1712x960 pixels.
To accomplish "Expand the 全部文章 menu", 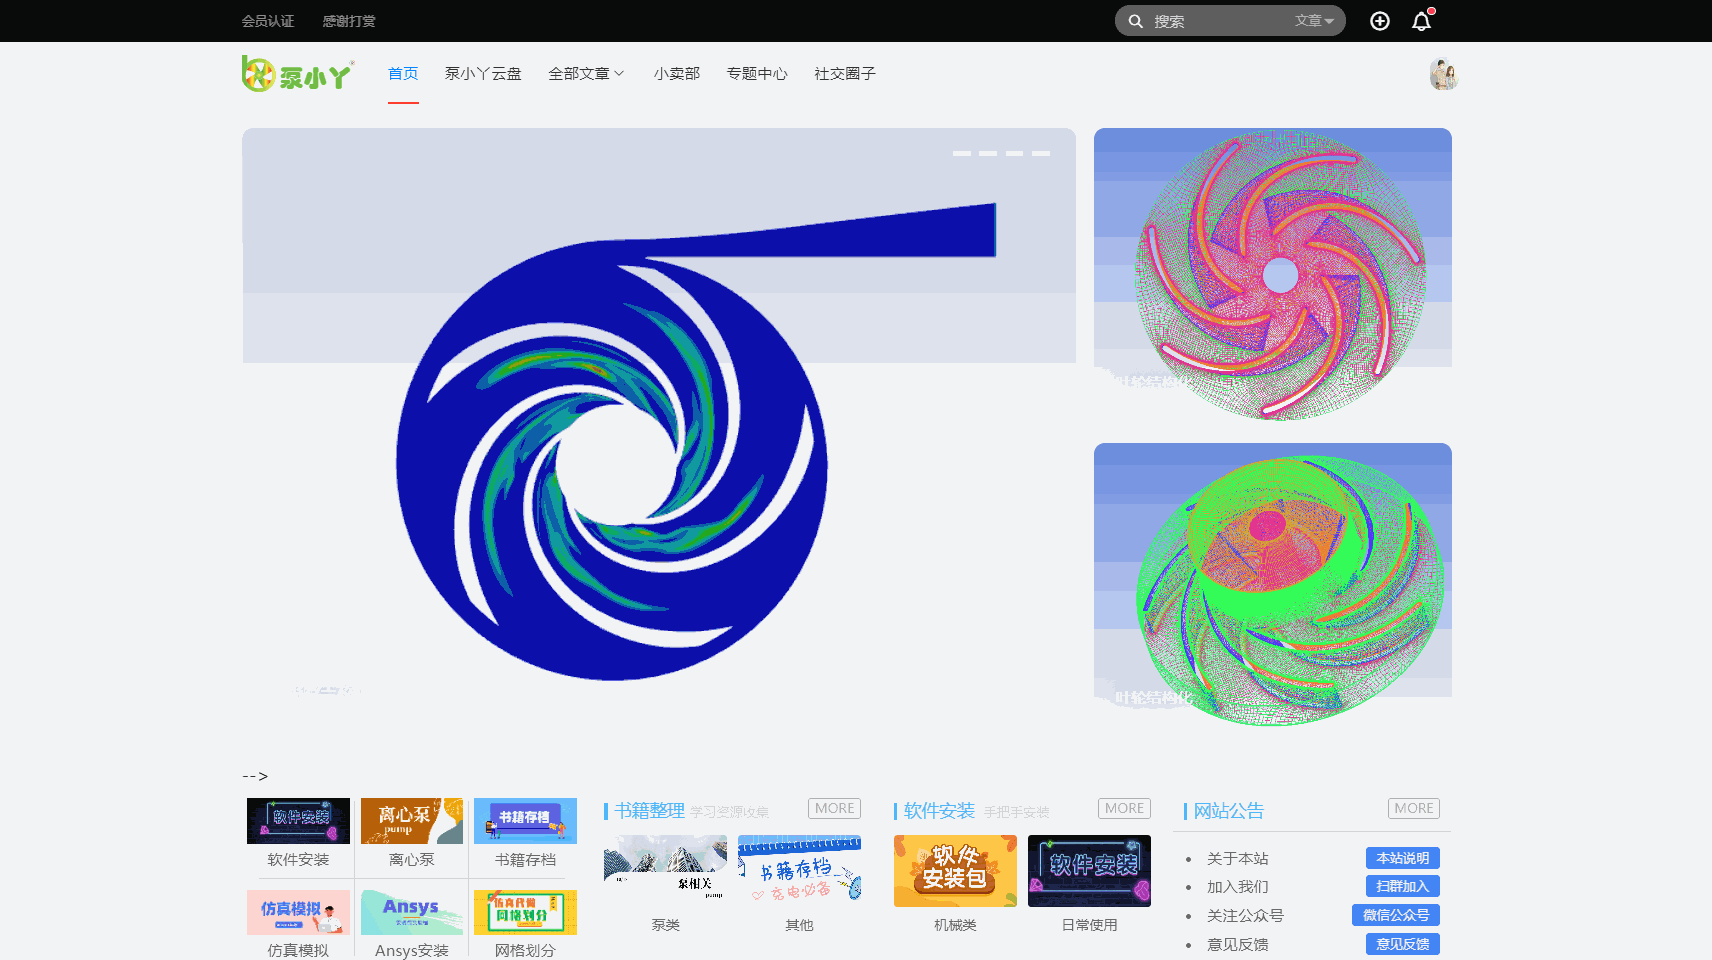I will (586, 74).
